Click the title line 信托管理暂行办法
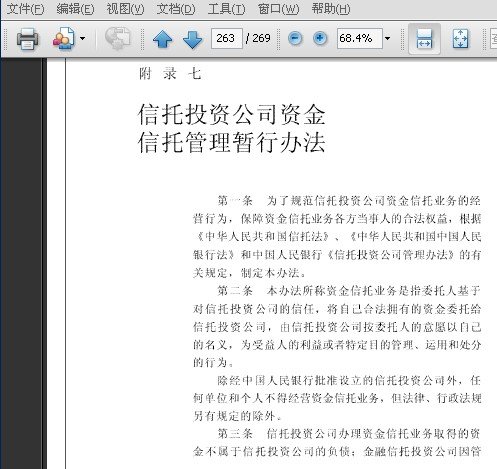This screenshot has width=497, height=469. tap(231, 142)
